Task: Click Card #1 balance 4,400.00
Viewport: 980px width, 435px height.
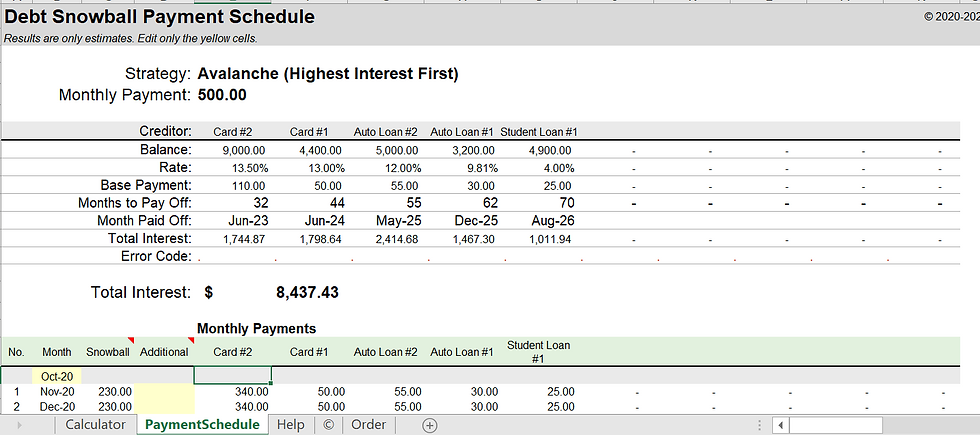Action: click(321, 151)
